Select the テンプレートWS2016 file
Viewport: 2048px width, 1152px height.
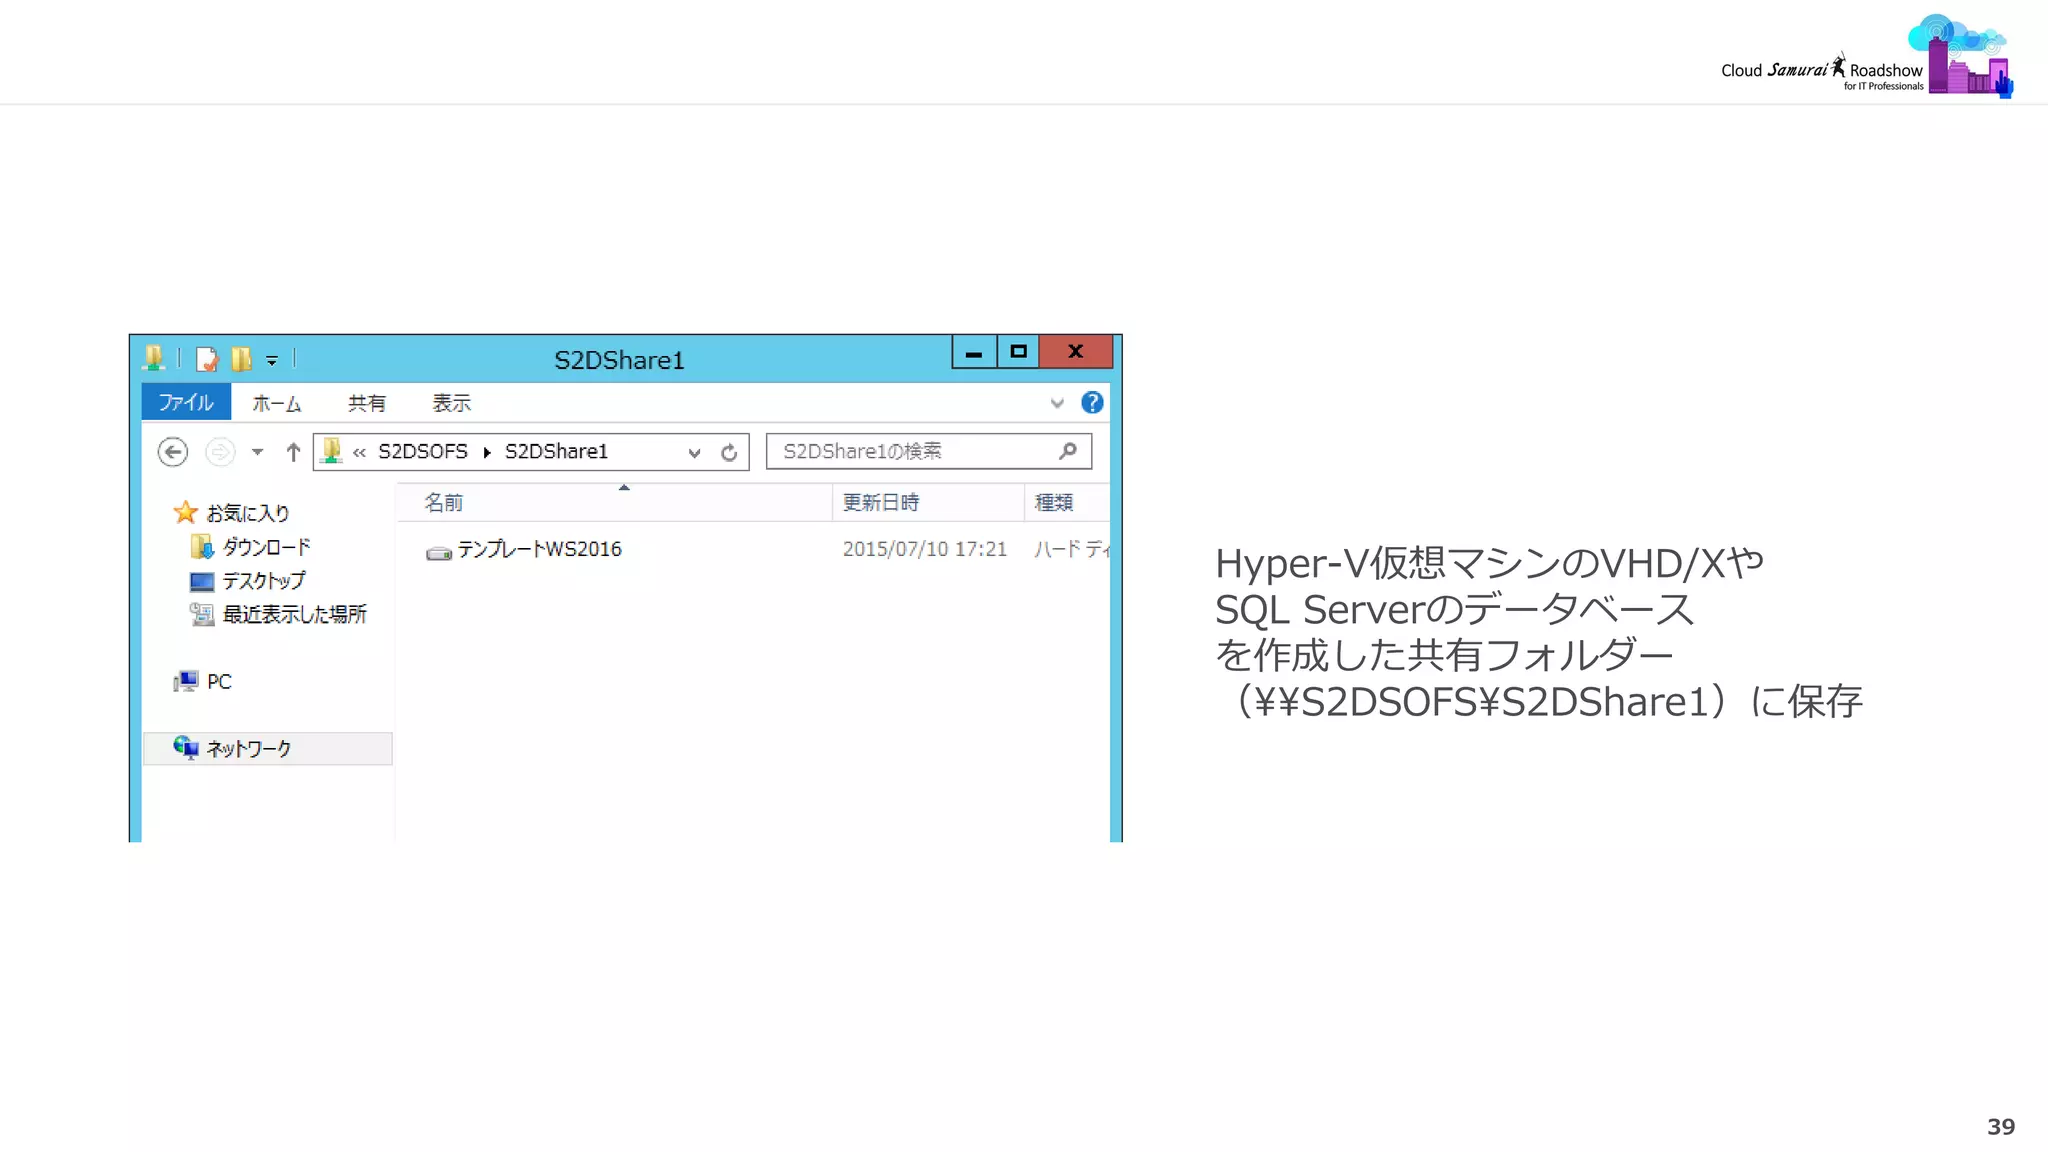[539, 549]
